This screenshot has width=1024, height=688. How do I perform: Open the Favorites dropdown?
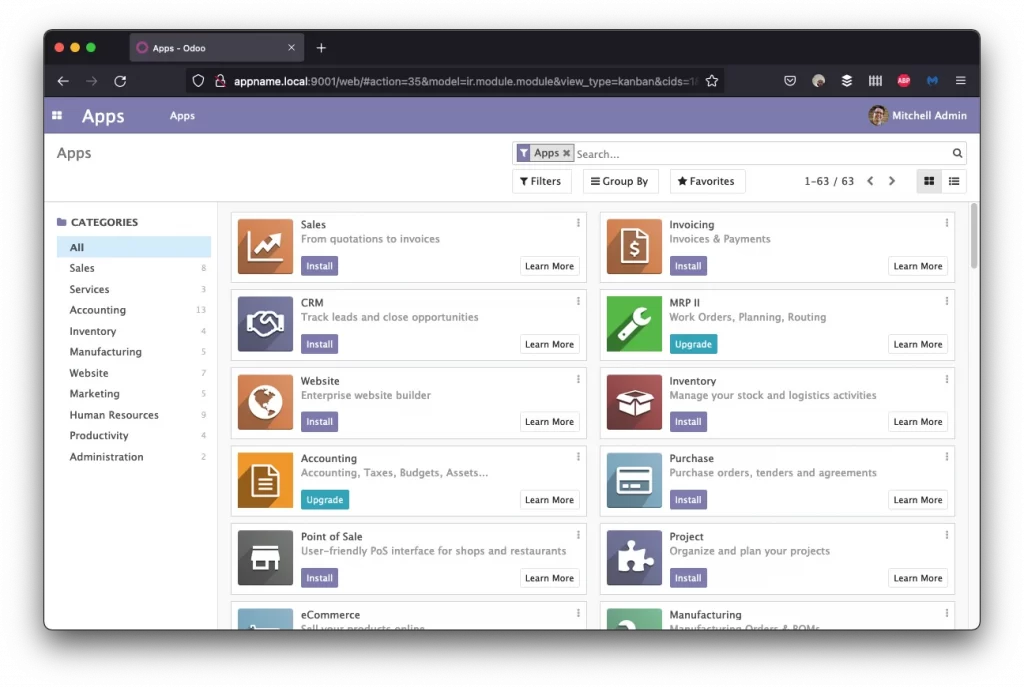pyautogui.click(x=707, y=181)
